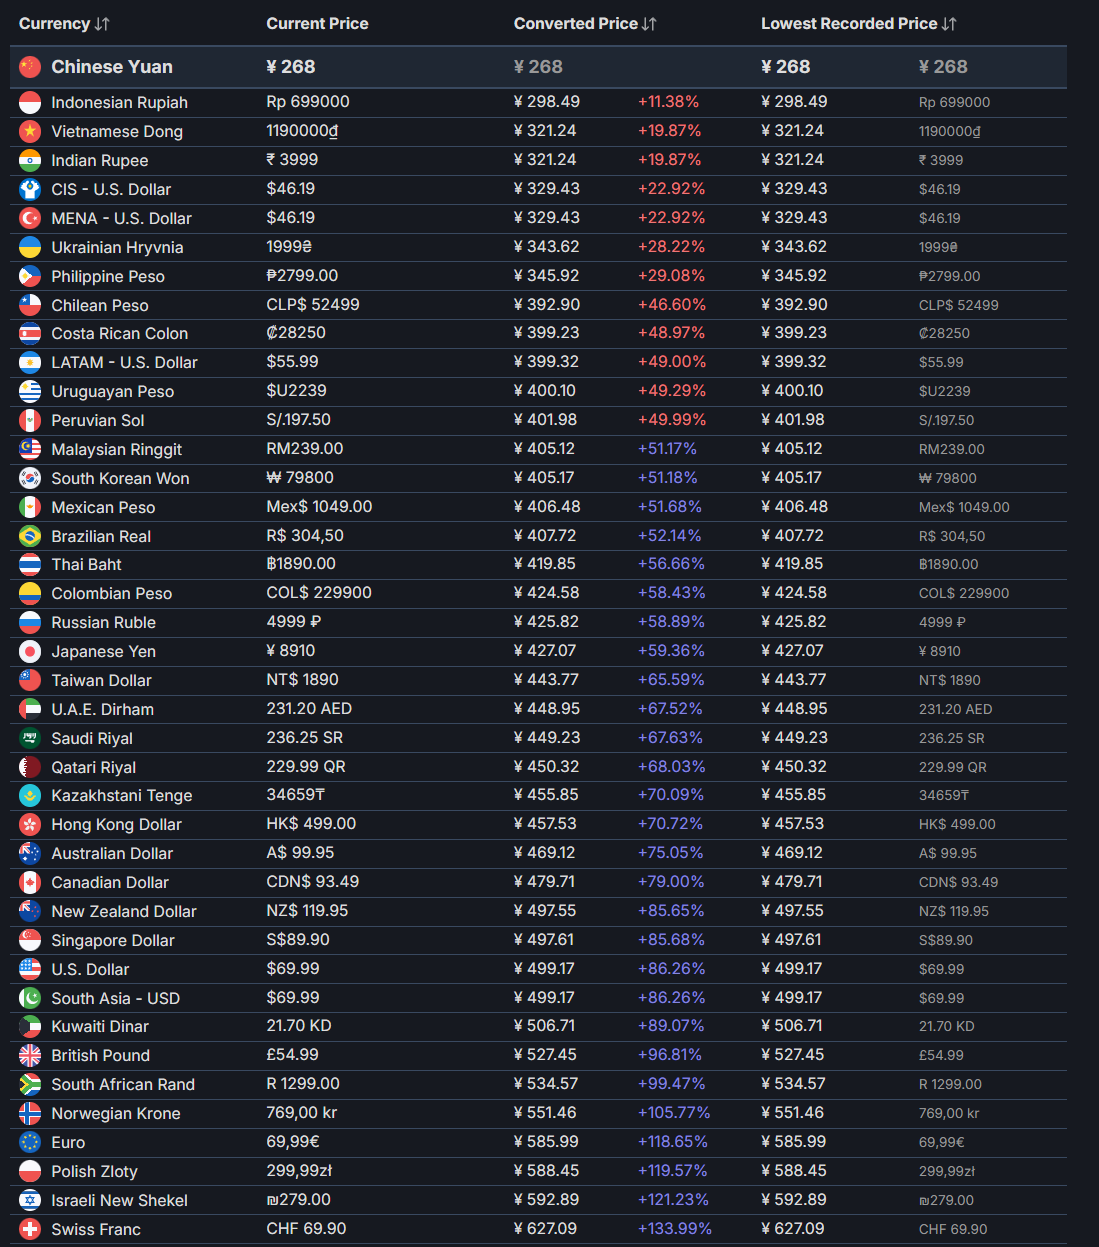The image size is (1099, 1247).
Task: Select the Polish Zloty currency name
Action: 94,1171
